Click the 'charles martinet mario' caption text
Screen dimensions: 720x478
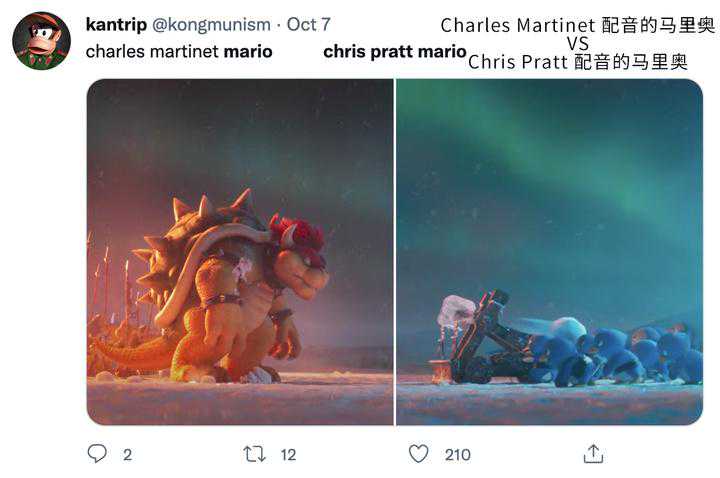coord(179,51)
